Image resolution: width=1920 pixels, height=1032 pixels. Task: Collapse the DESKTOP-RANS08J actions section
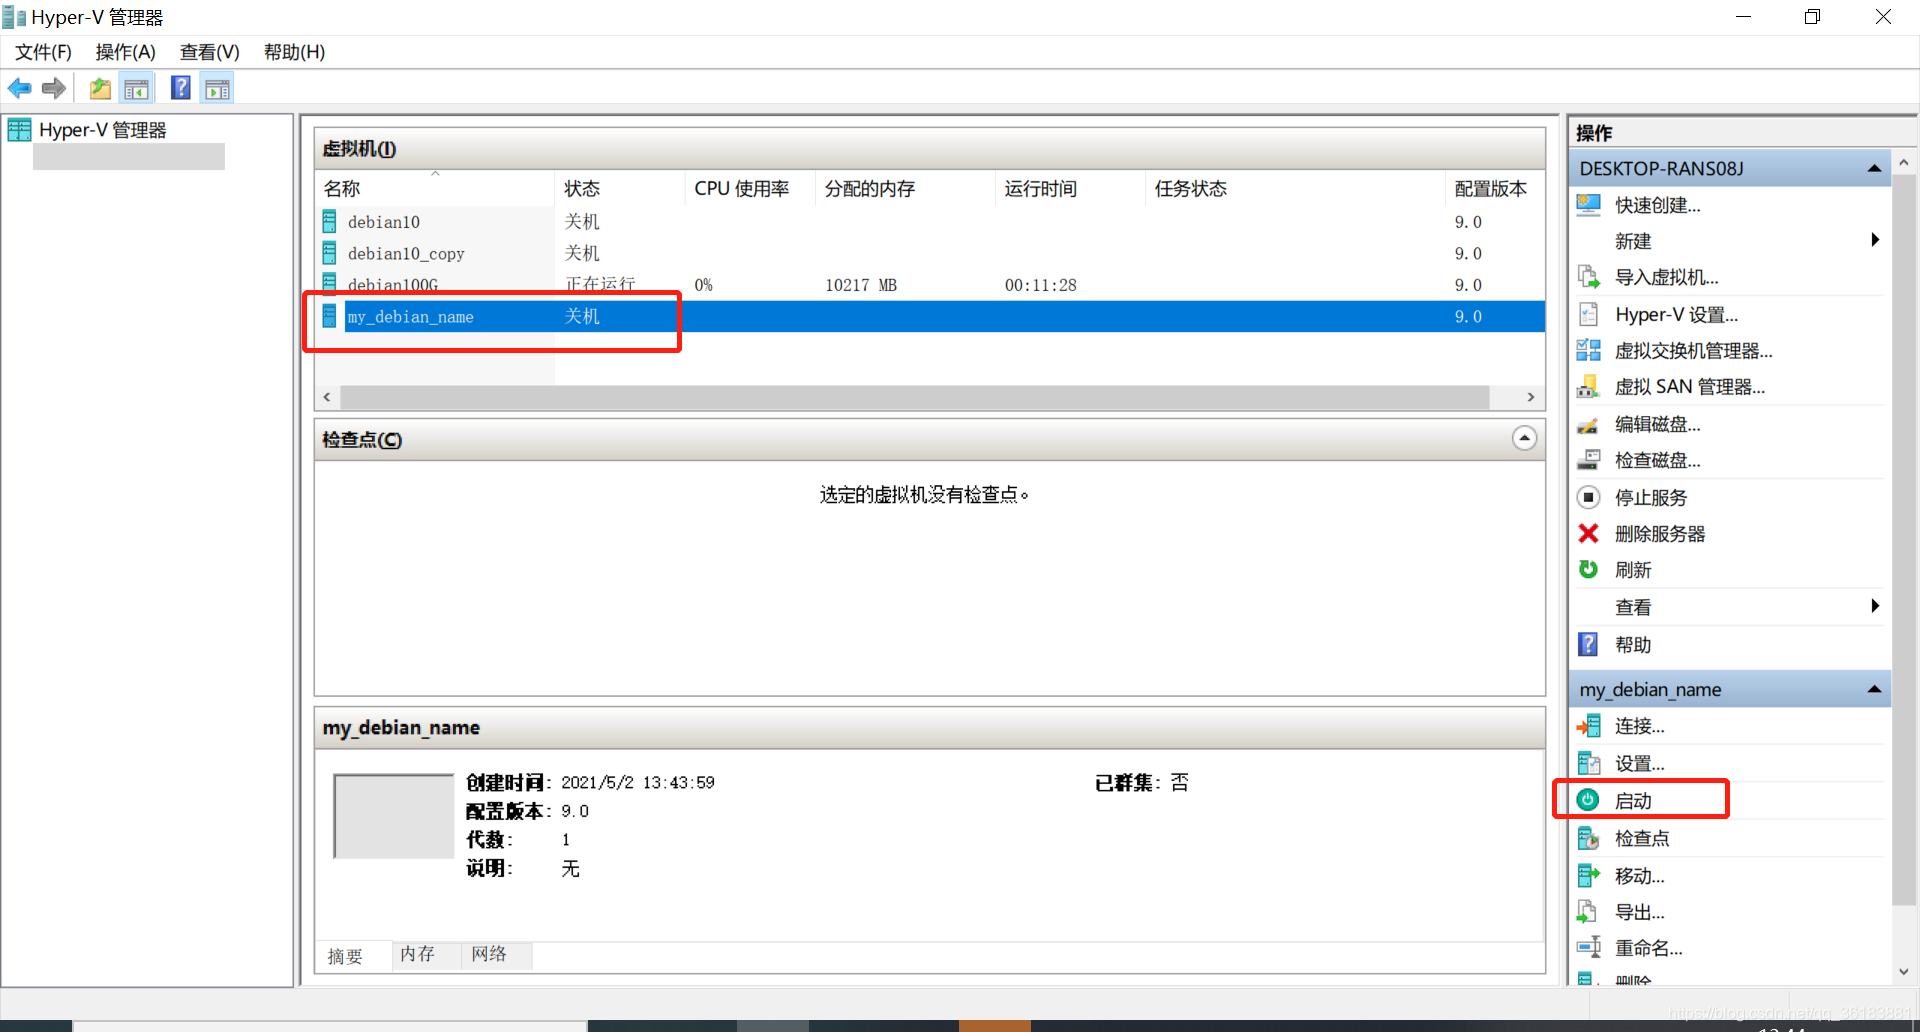tap(1874, 168)
